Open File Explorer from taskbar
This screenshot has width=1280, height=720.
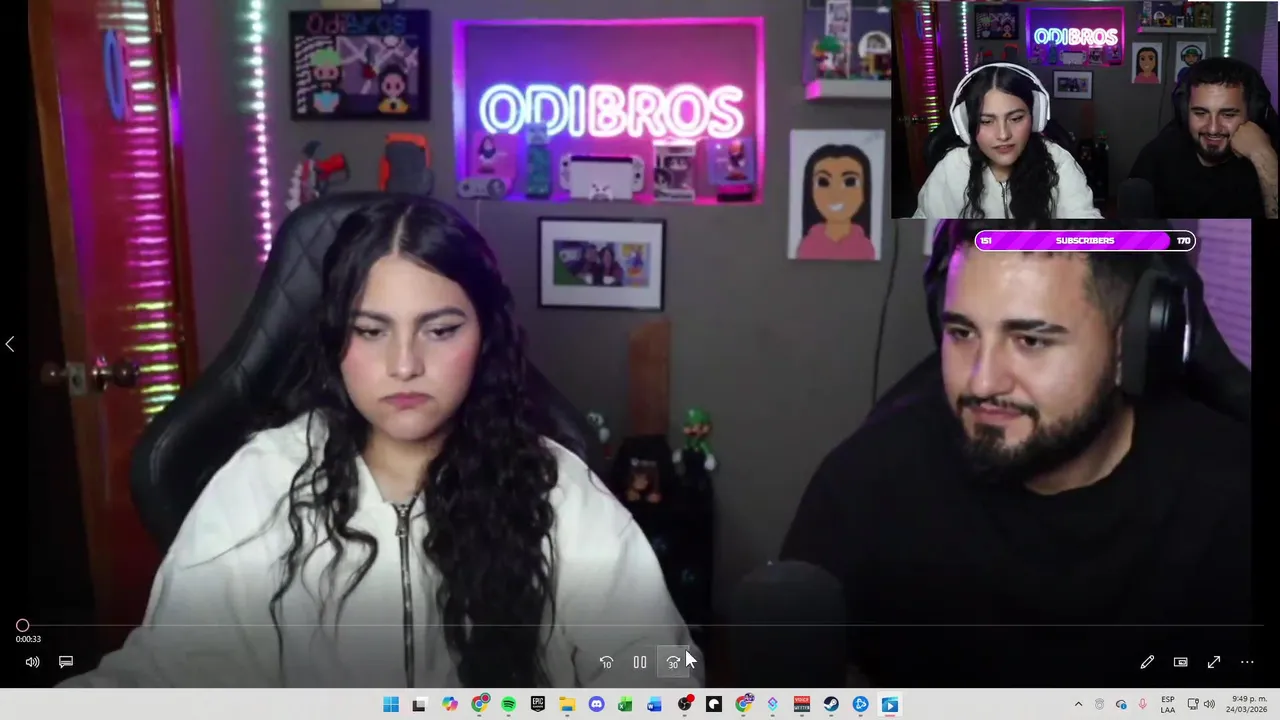(x=567, y=705)
